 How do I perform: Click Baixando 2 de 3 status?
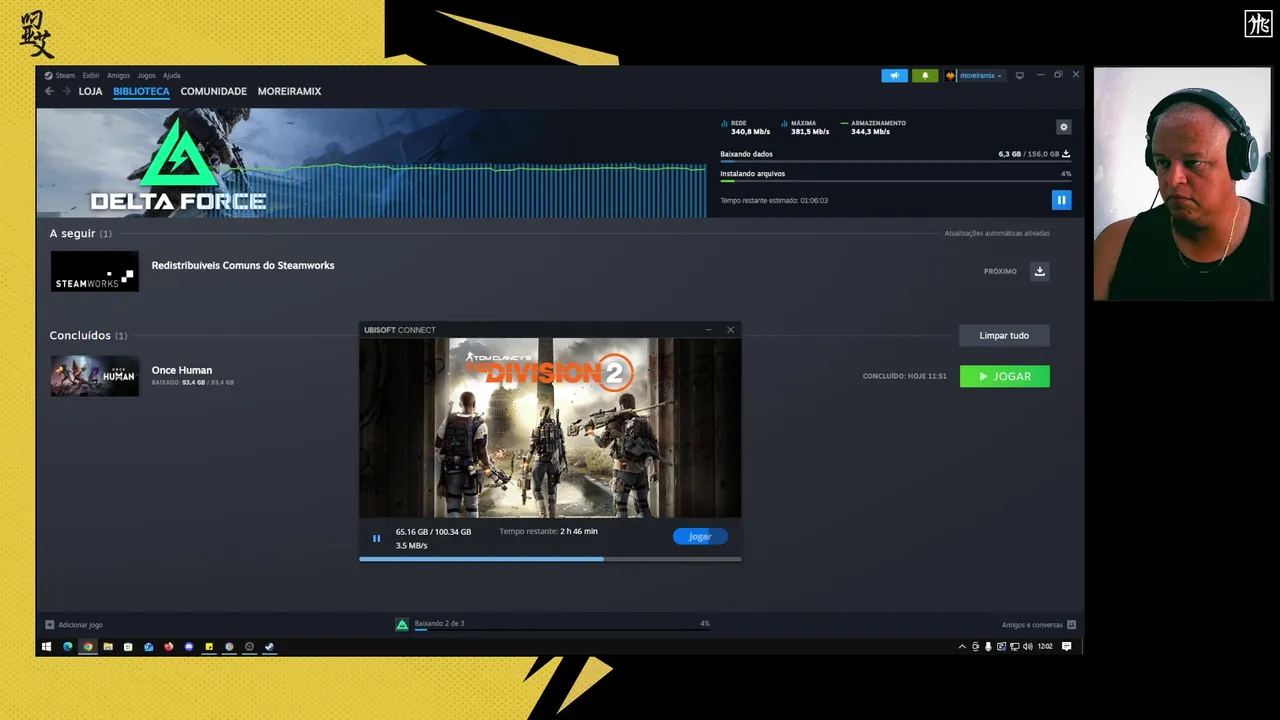(439, 623)
